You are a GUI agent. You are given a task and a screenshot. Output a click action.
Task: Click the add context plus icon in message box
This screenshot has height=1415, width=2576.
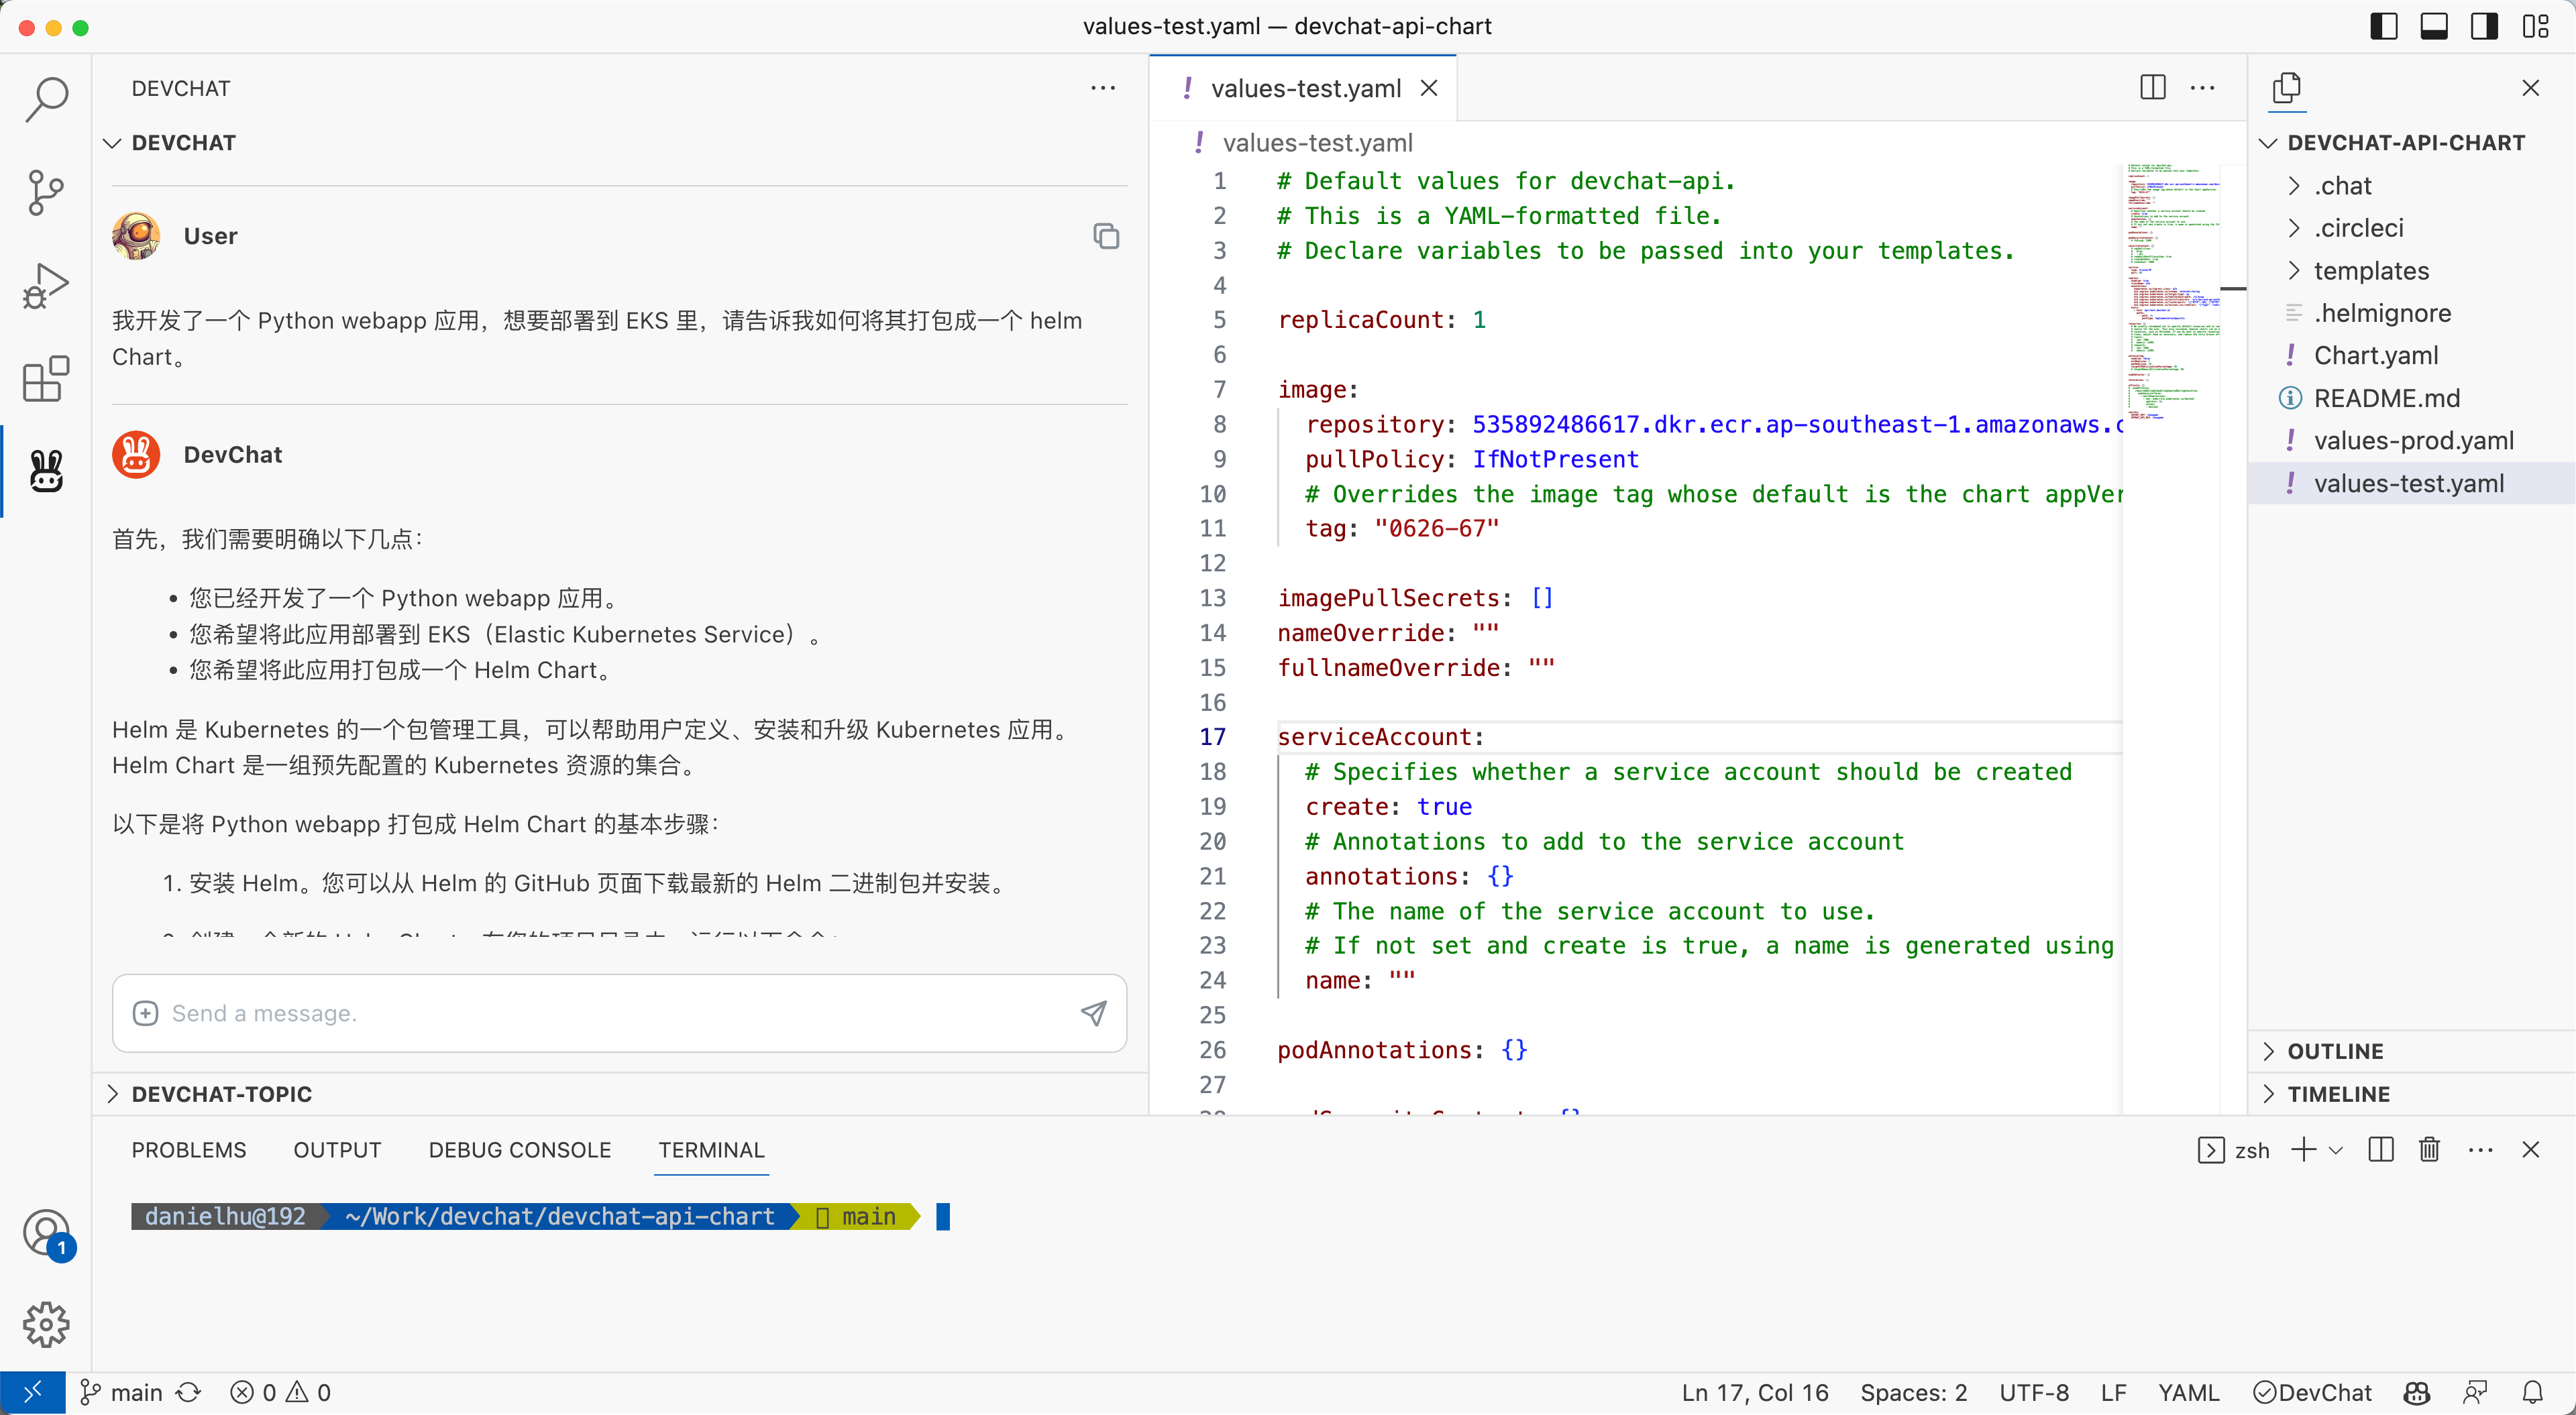146,1013
